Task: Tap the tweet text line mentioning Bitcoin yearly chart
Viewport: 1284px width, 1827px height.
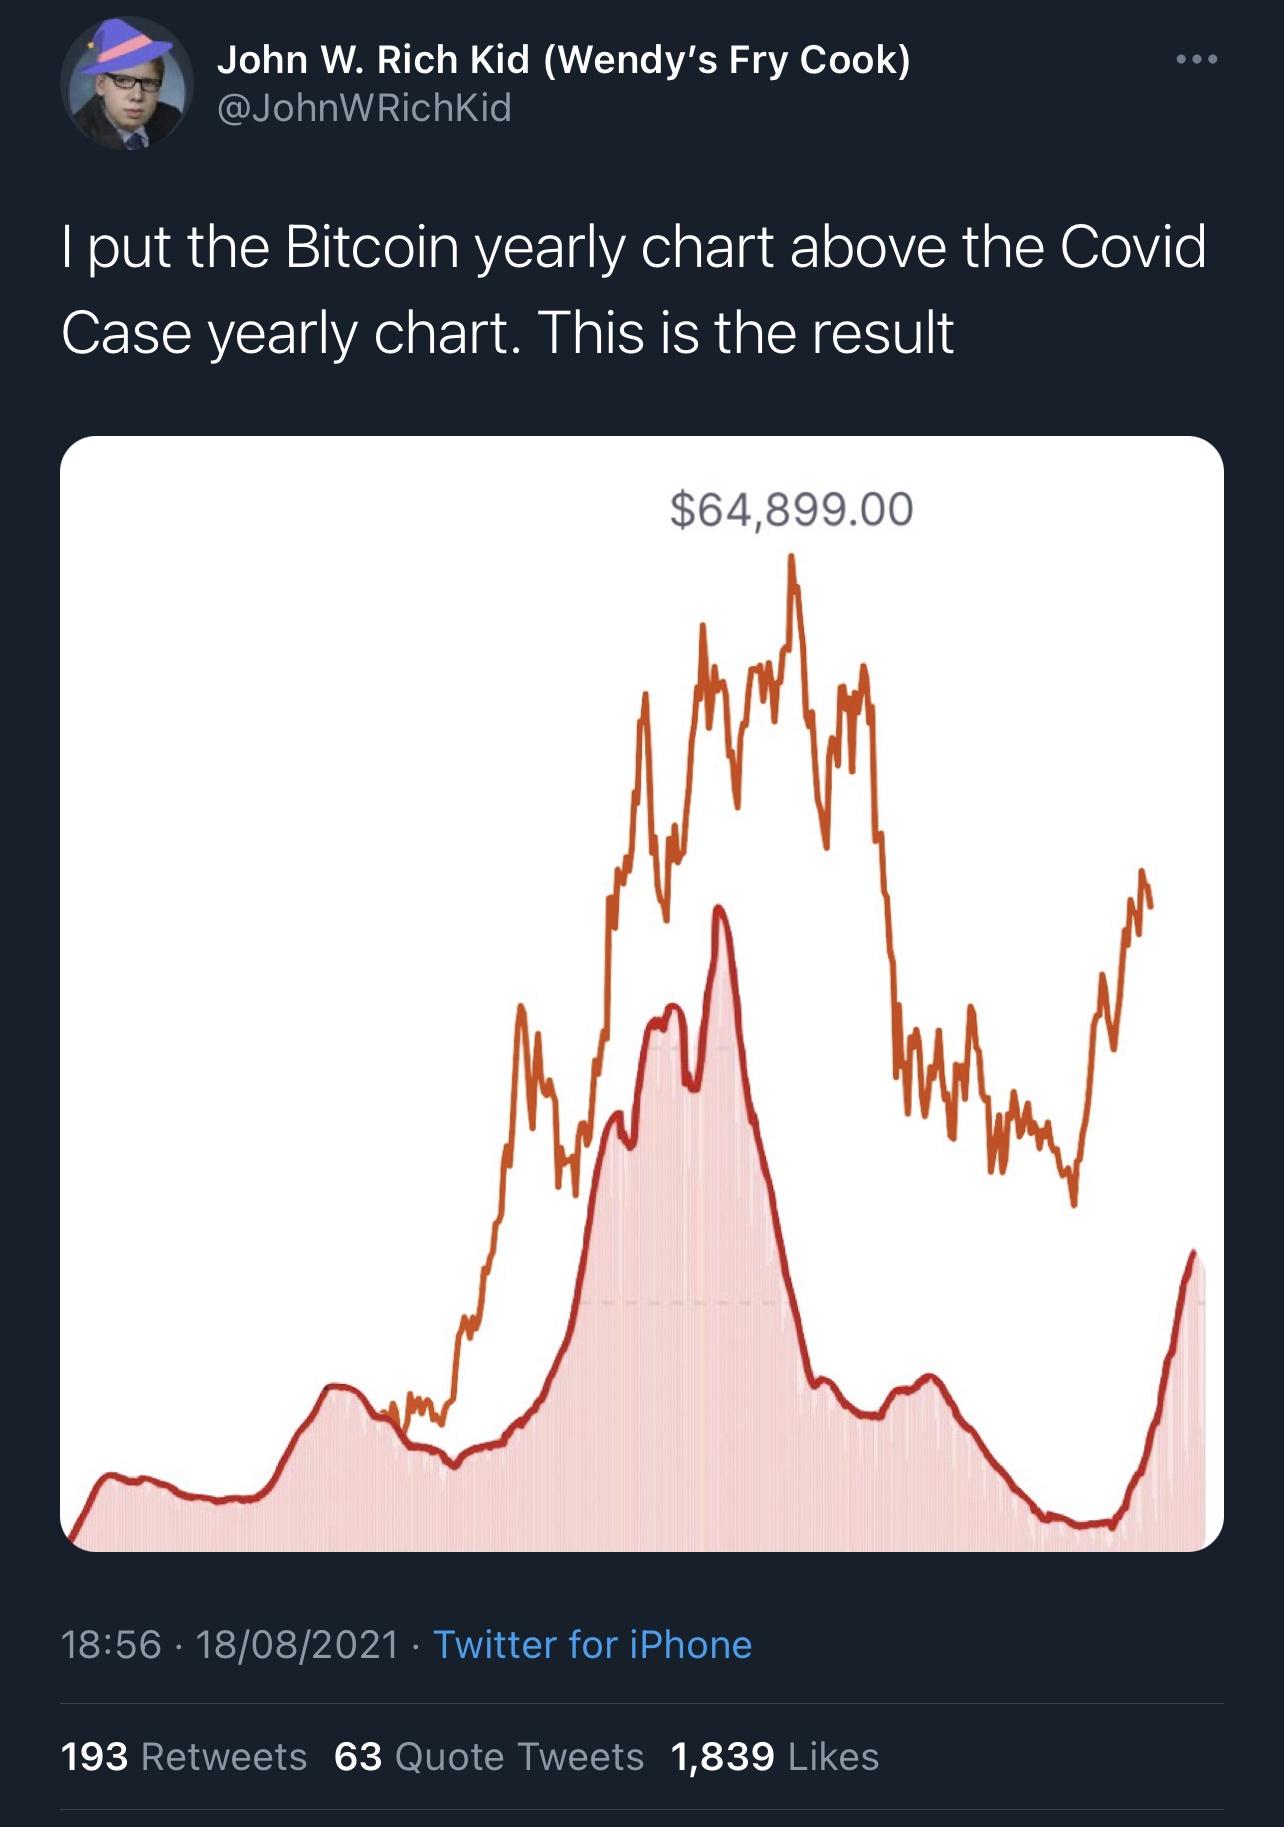Action: 633,247
